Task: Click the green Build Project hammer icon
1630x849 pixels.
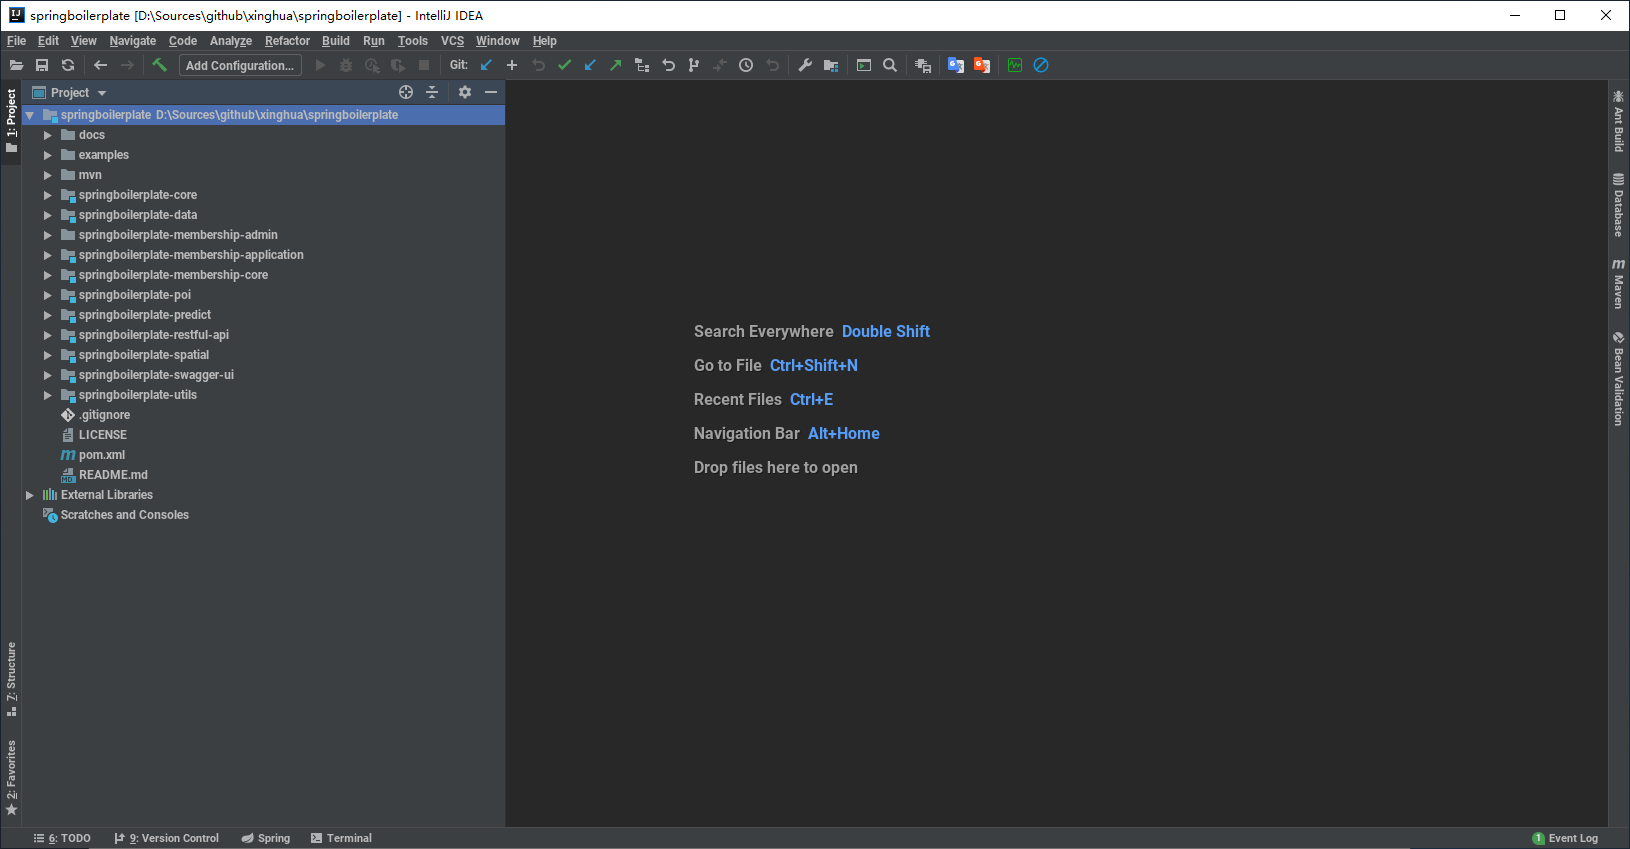Action: point(160,65)
